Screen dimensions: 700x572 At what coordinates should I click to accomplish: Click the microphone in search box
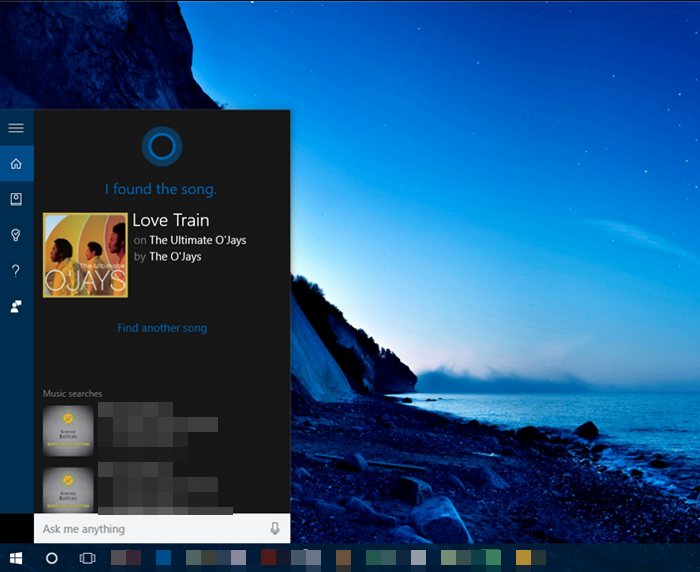coord(275,529)
